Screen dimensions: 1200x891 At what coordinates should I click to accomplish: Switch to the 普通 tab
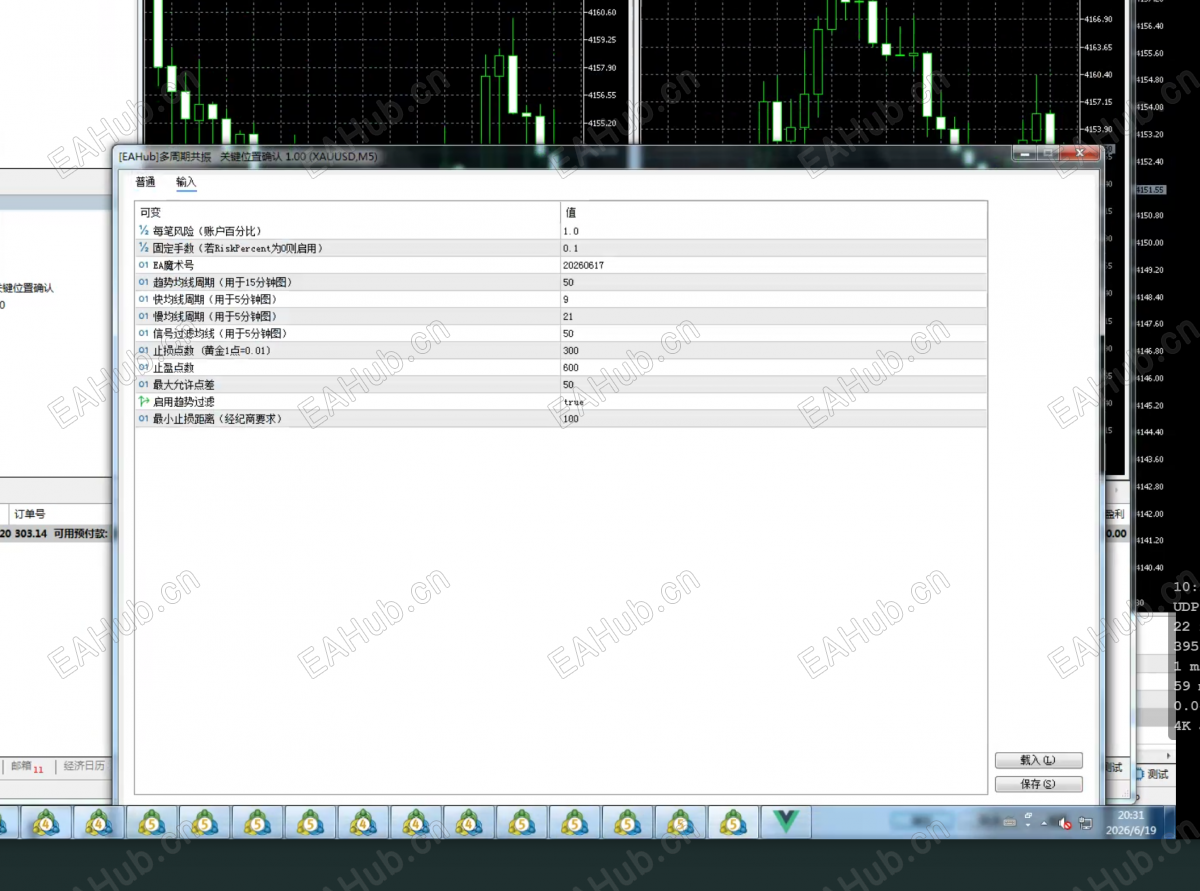tap(145, 182)
